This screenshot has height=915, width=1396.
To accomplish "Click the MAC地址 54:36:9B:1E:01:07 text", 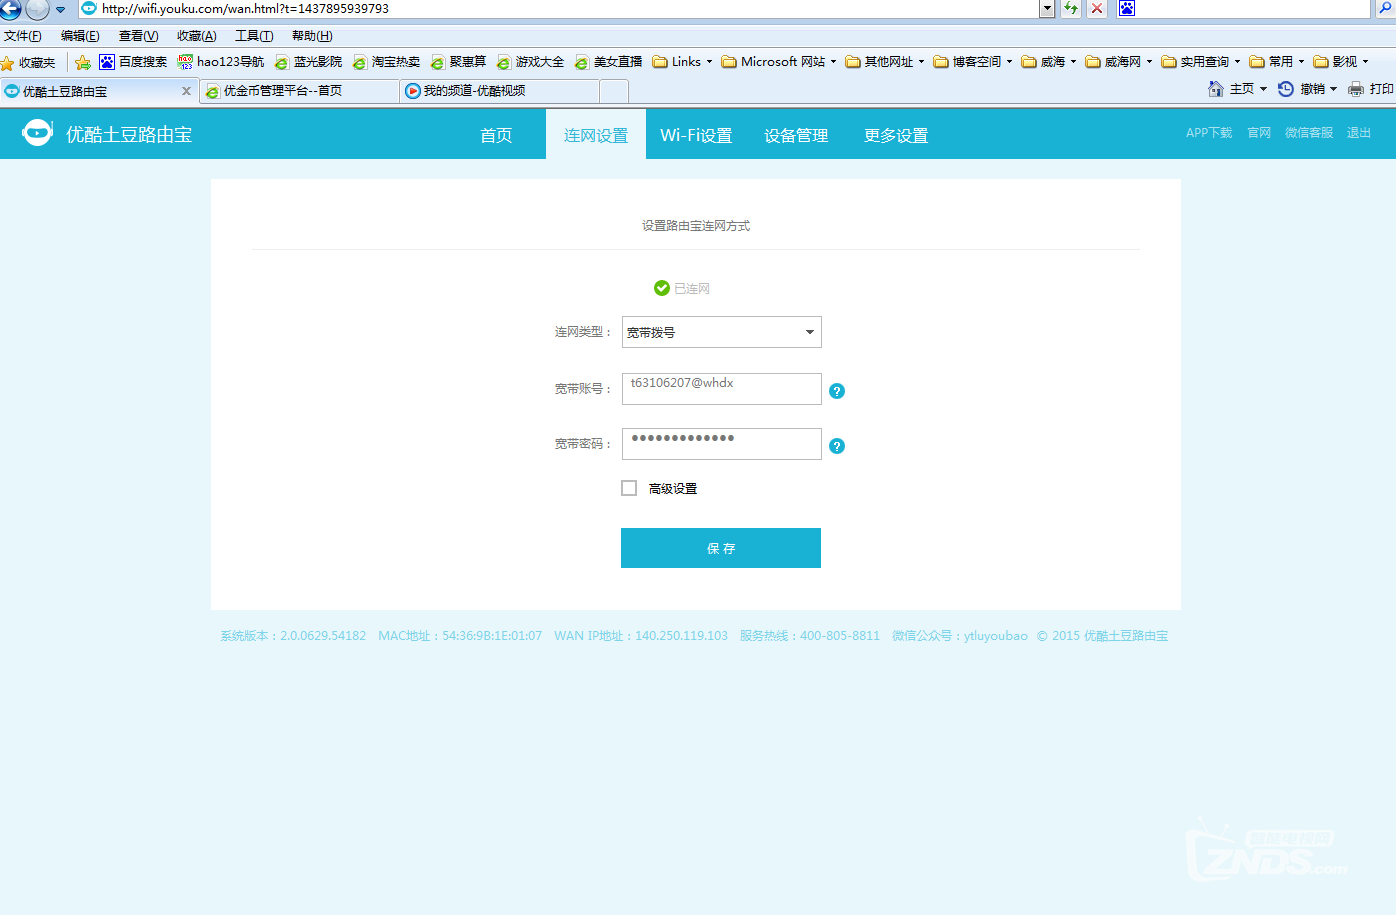I will pyautogui.click(x=460, y=636).
